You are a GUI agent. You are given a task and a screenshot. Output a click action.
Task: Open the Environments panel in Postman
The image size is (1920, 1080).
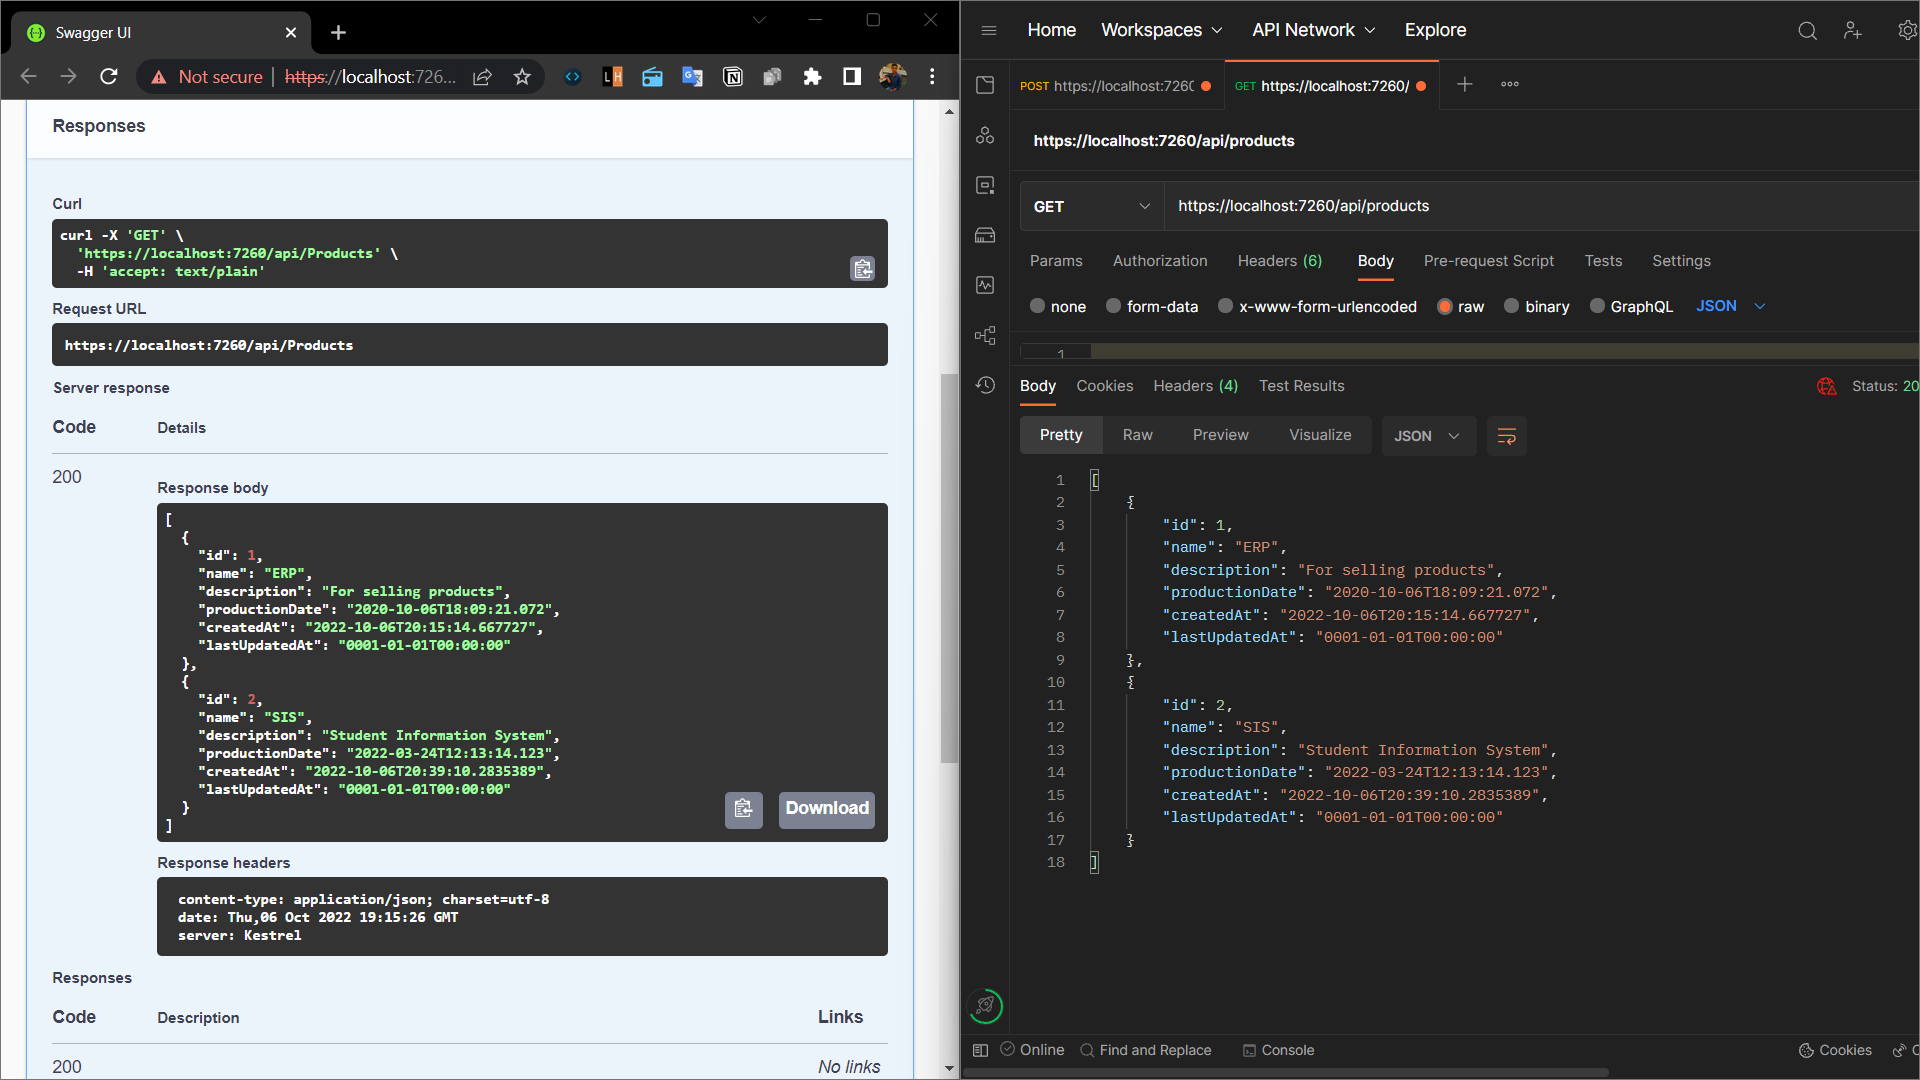[x=985, y=185]
